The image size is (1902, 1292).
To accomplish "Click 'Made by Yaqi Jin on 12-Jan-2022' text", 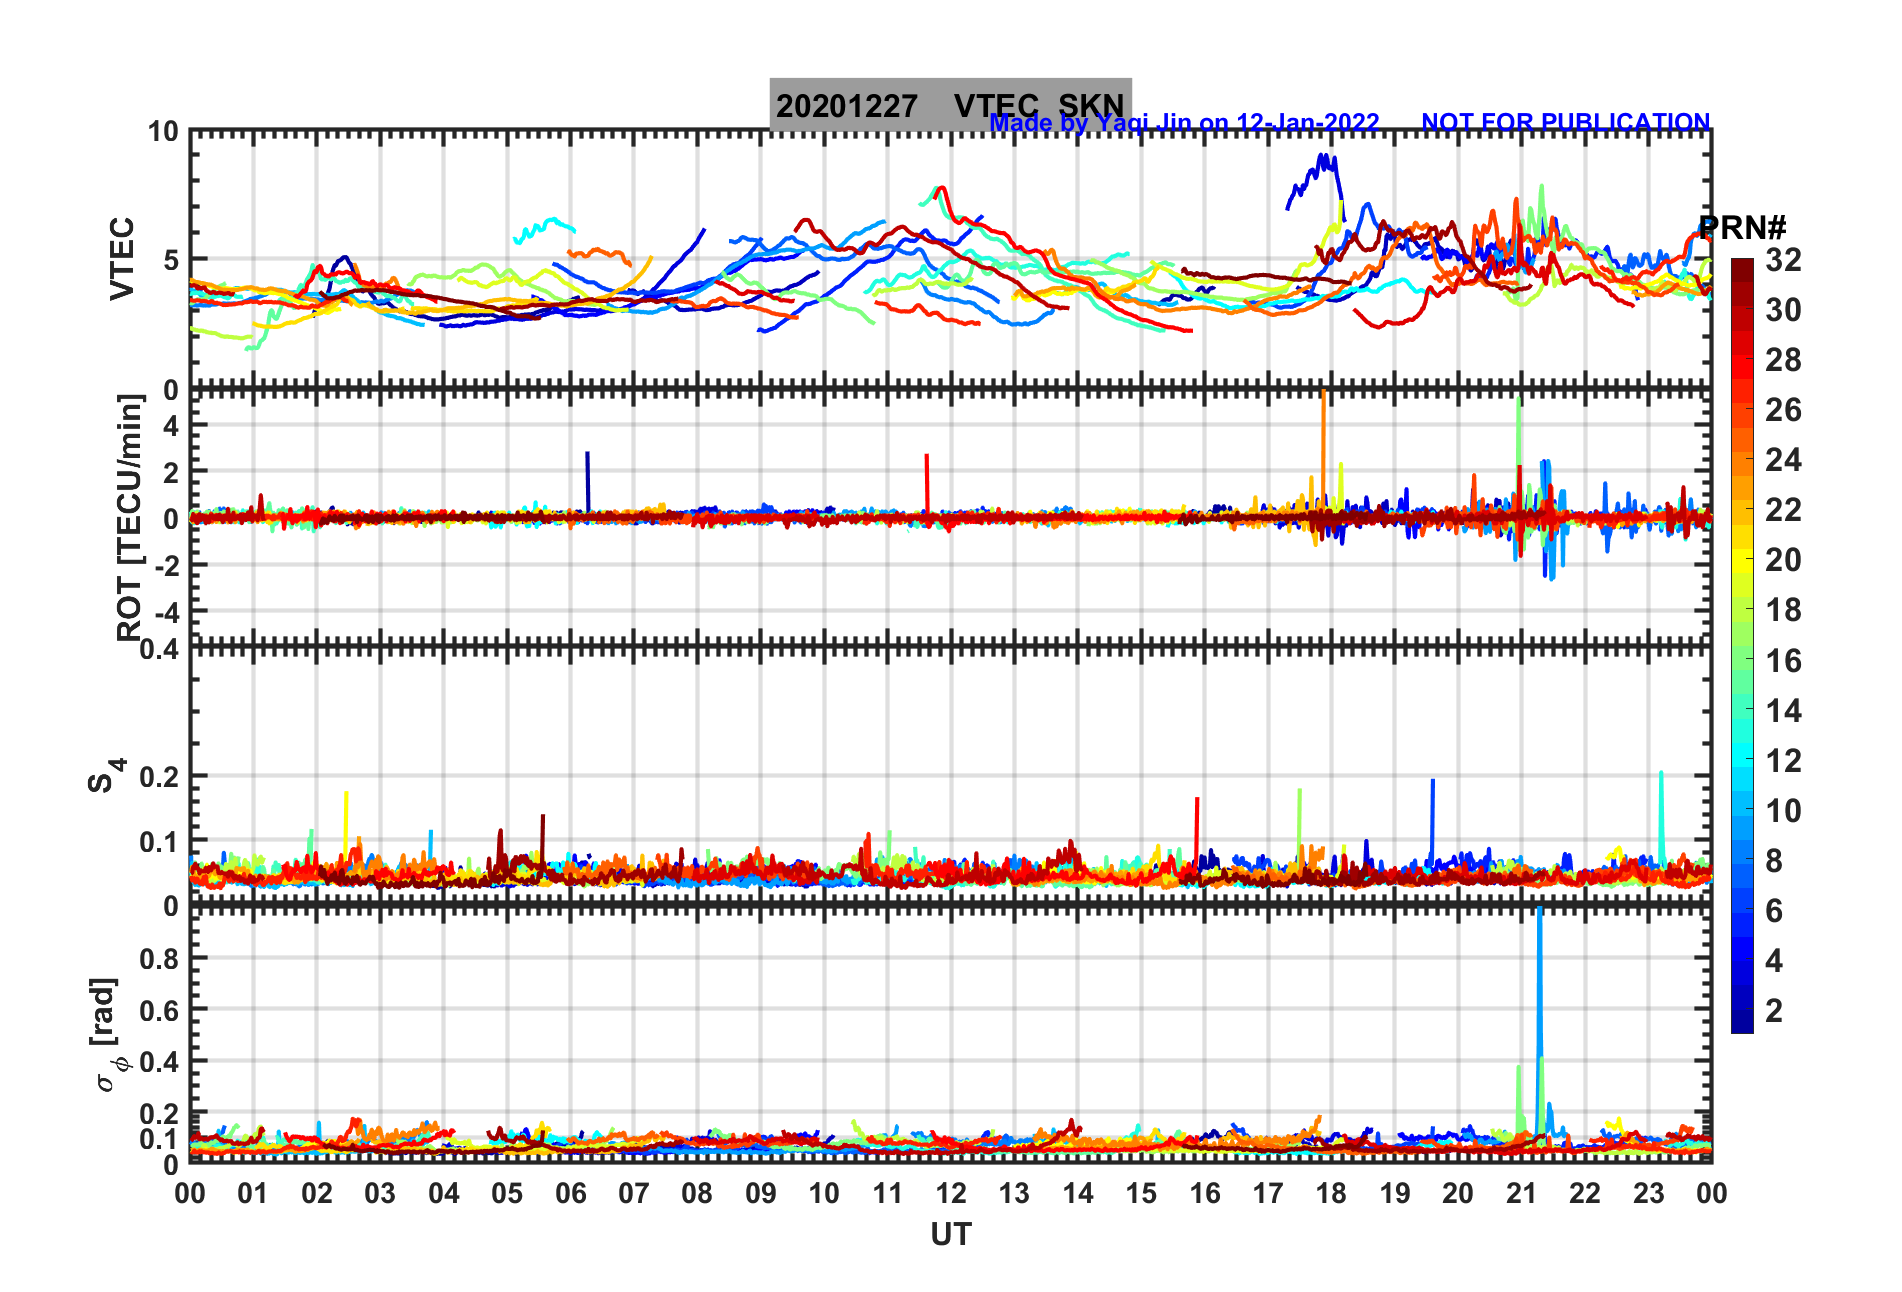I will (x=1184, y=123).
